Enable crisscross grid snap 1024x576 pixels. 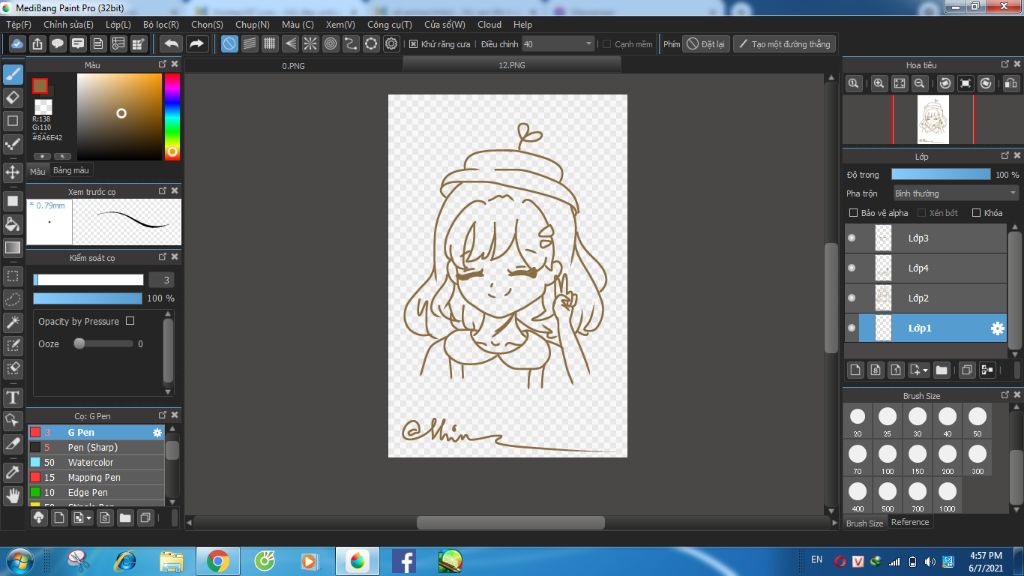coord(270,44)
